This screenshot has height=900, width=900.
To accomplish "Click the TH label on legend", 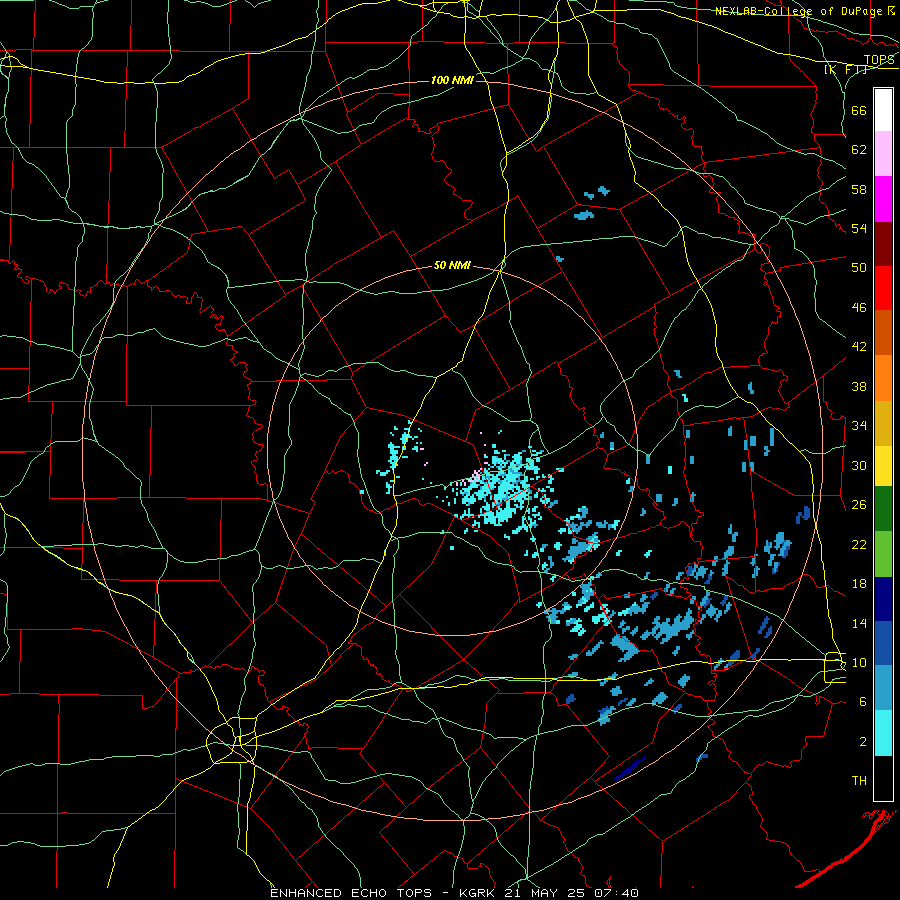I will point(859,781).
